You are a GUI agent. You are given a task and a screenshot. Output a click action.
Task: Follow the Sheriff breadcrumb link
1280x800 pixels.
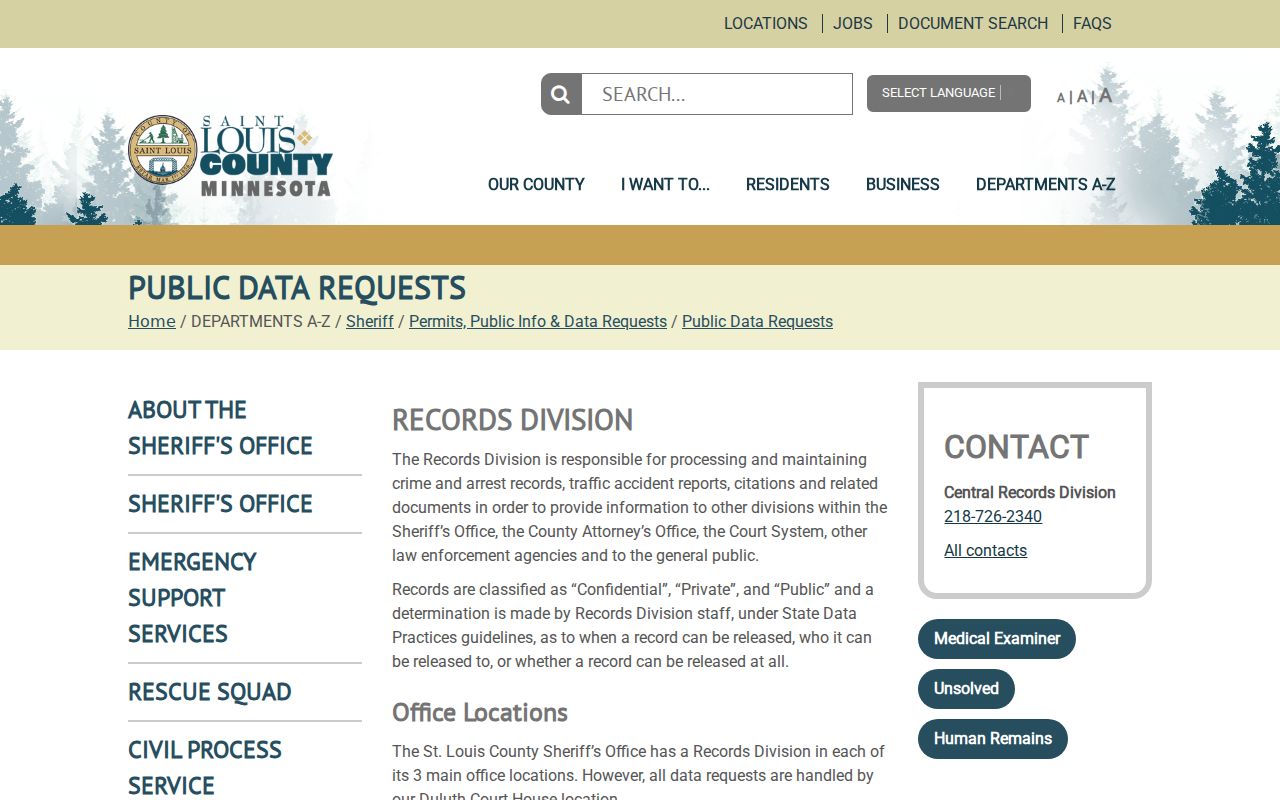(370, 321)
